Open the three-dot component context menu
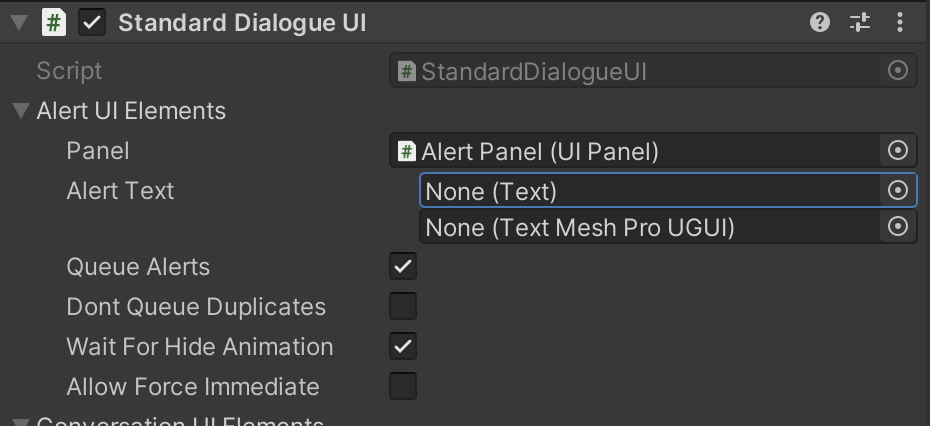 [900, 23]
